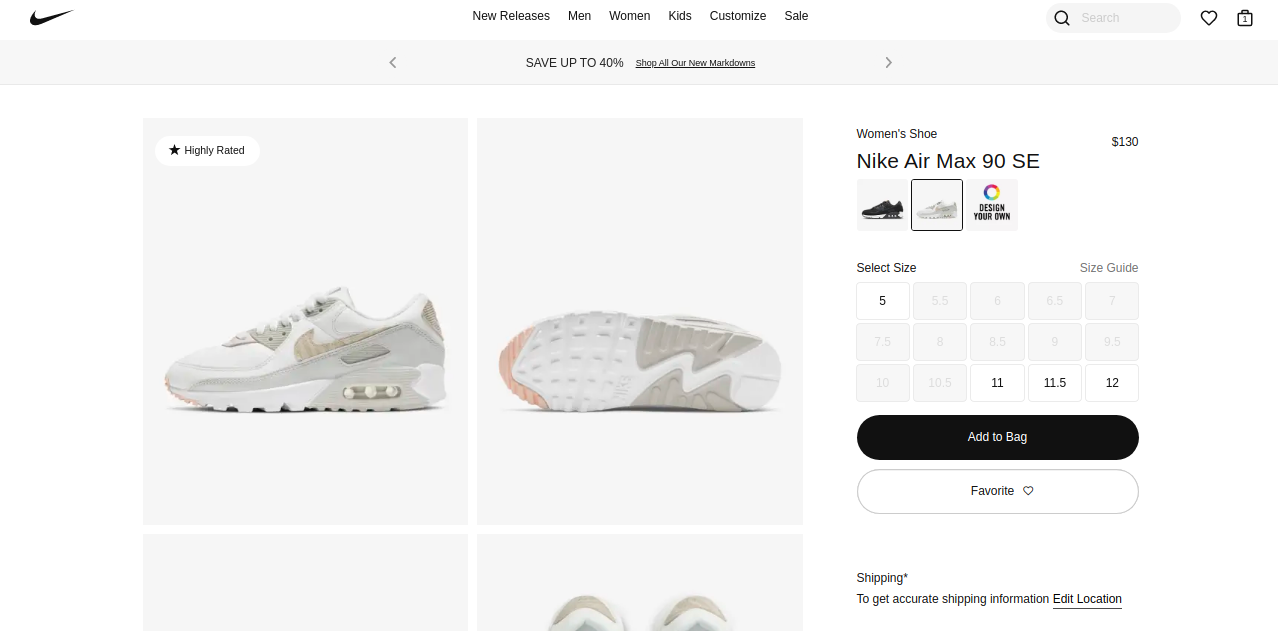Click inside the Search input field
This screenshot has height=631, width=1278.
1120,18
